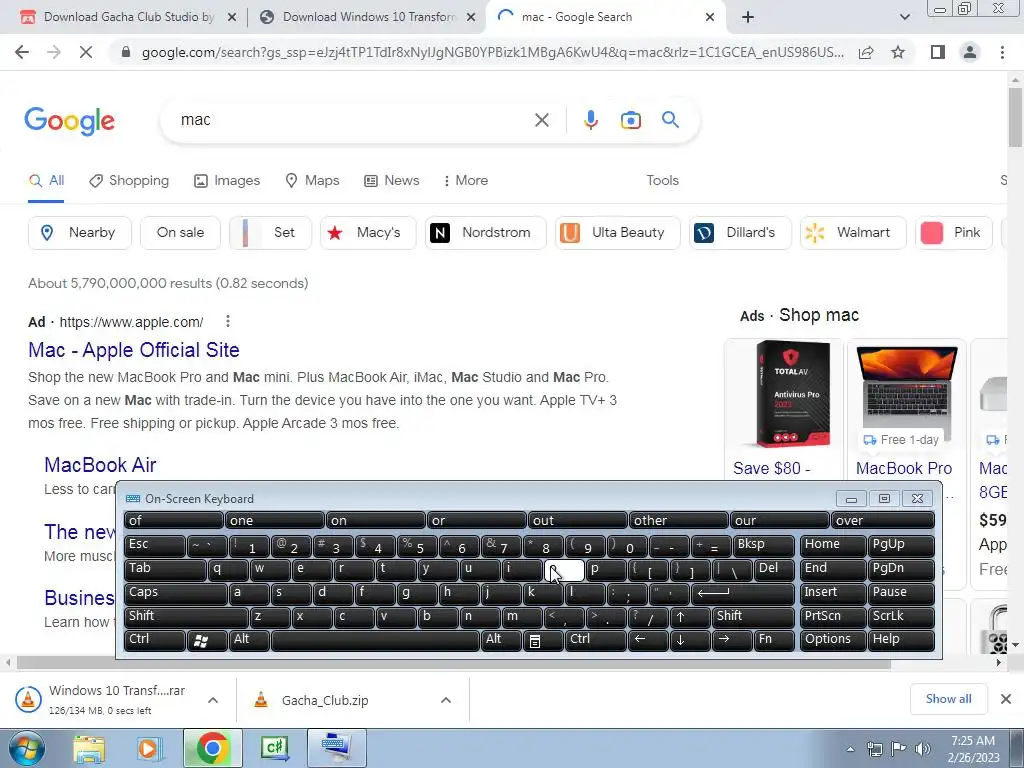Open Windows Explorer from taskbar
Screen dimensions: 1024x768
coord(89,748)
